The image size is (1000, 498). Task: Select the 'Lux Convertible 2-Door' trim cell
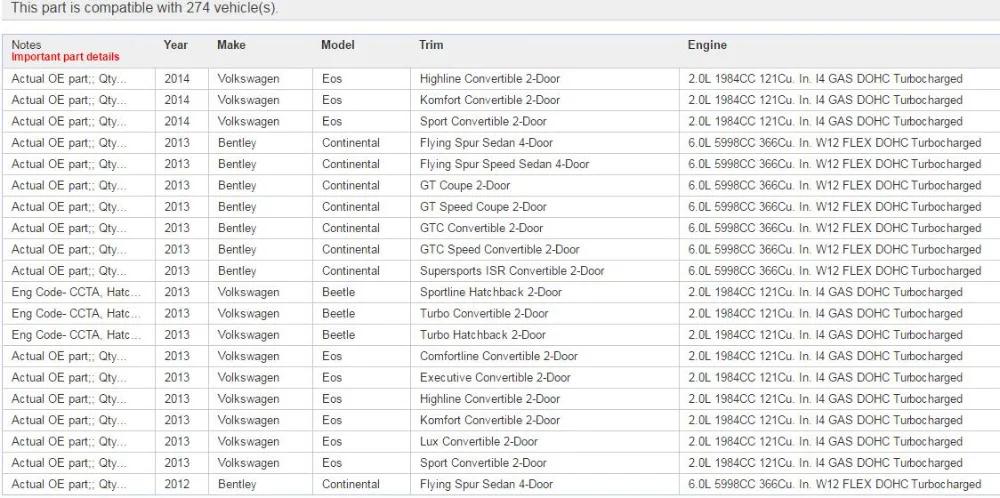tap(479, 441)
